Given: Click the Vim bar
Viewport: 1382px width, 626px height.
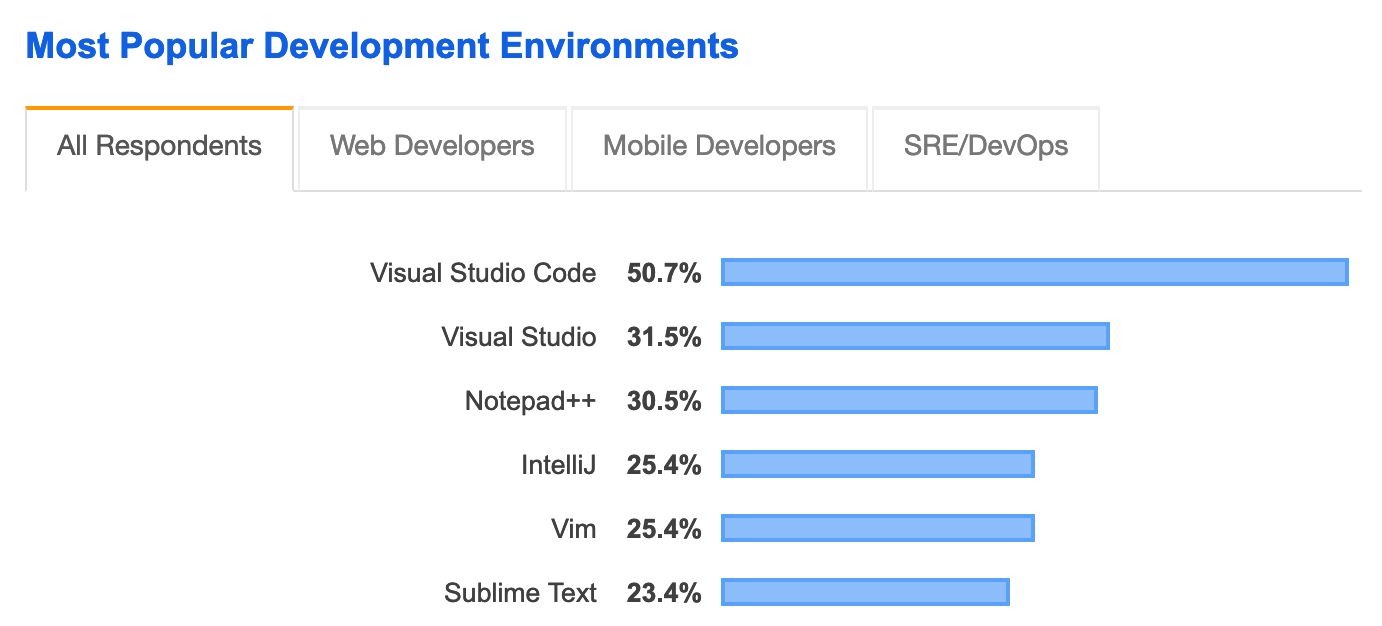Looking at the screenshot, I should coord(878,528).
